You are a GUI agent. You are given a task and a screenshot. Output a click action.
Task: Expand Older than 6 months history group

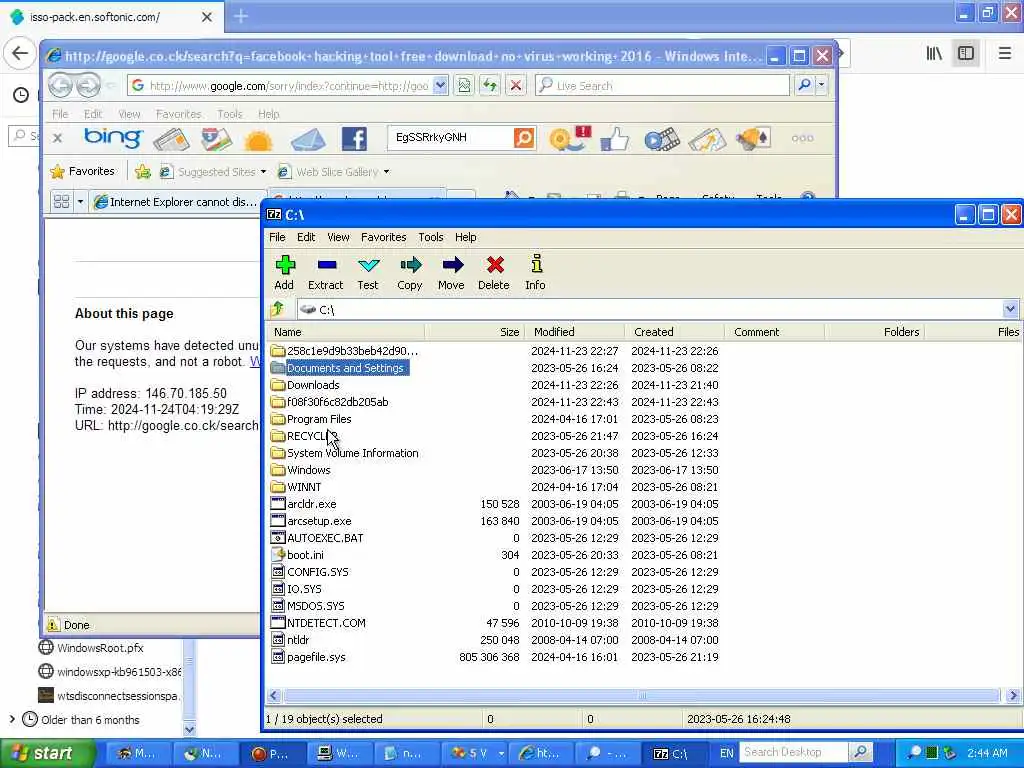[x=12, y=719]
